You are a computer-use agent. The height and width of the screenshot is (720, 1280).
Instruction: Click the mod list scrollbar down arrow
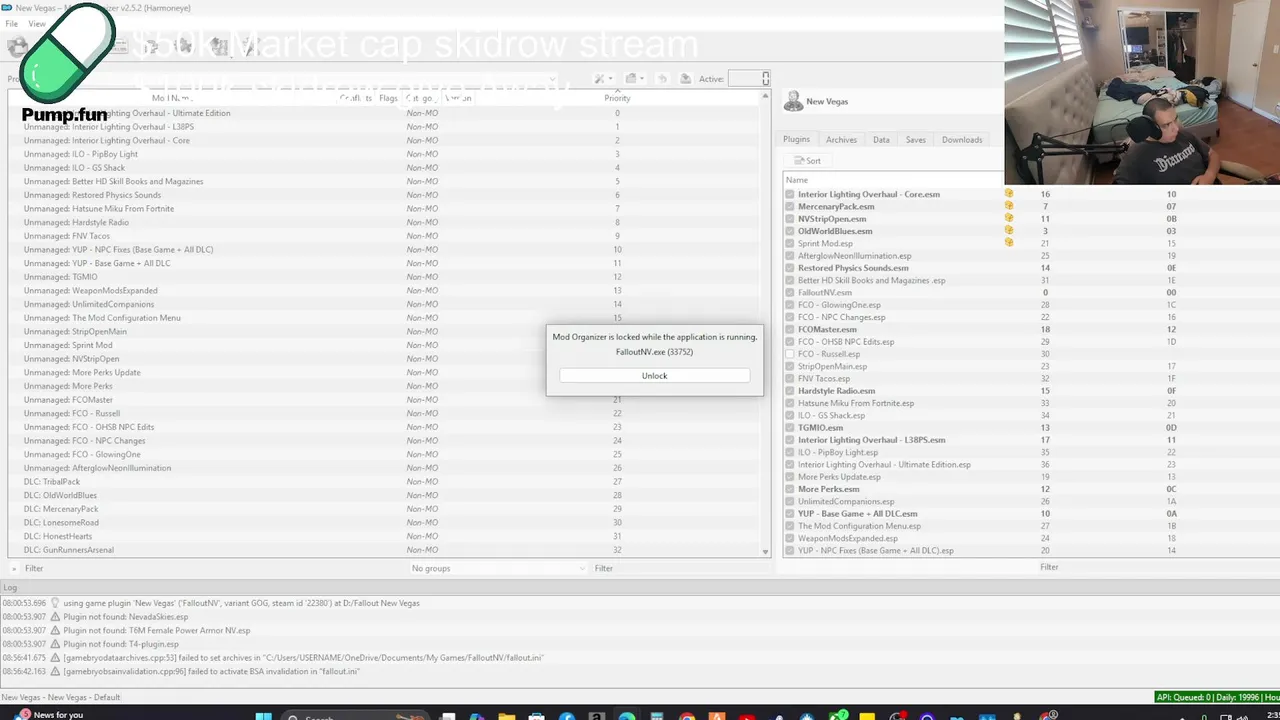click(x=765, y=552)
